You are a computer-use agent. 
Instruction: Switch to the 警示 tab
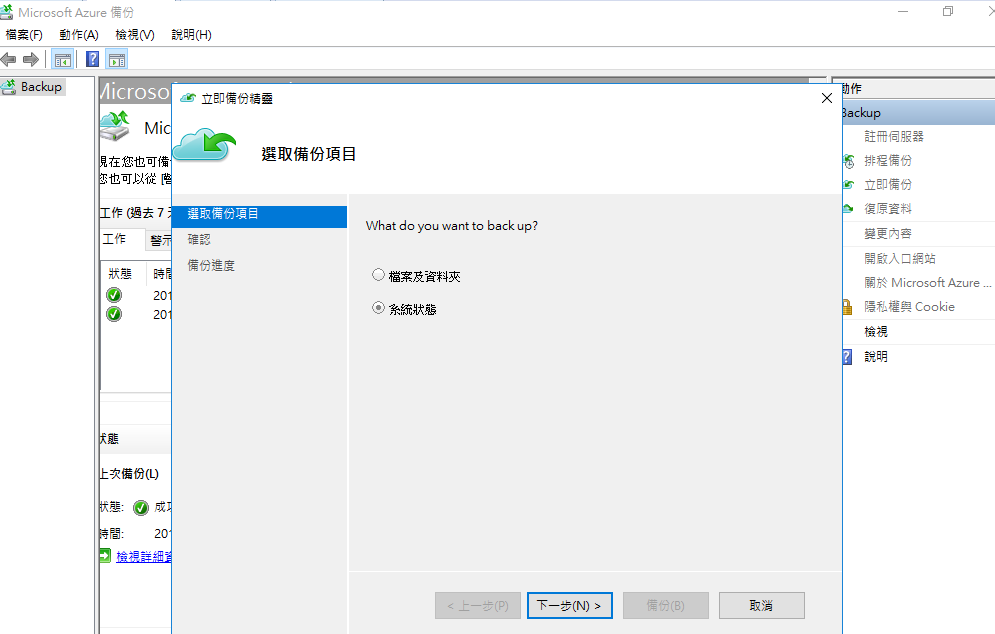(160, 241)
